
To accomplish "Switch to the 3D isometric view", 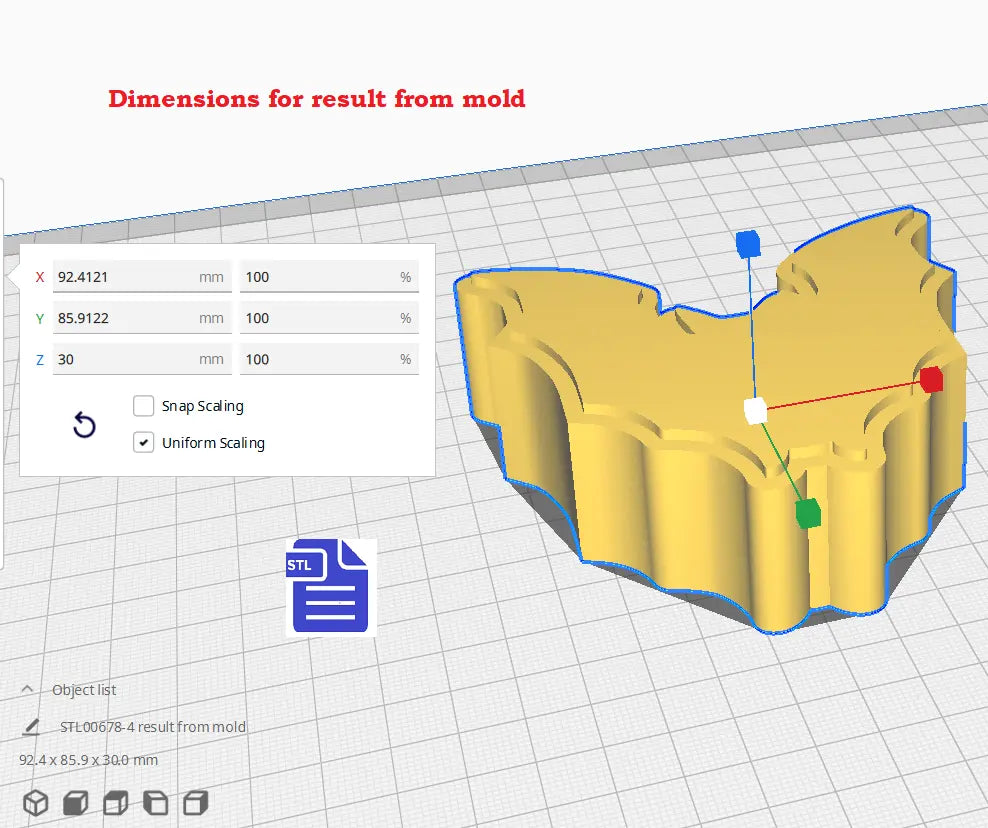I will pos(35,802).
